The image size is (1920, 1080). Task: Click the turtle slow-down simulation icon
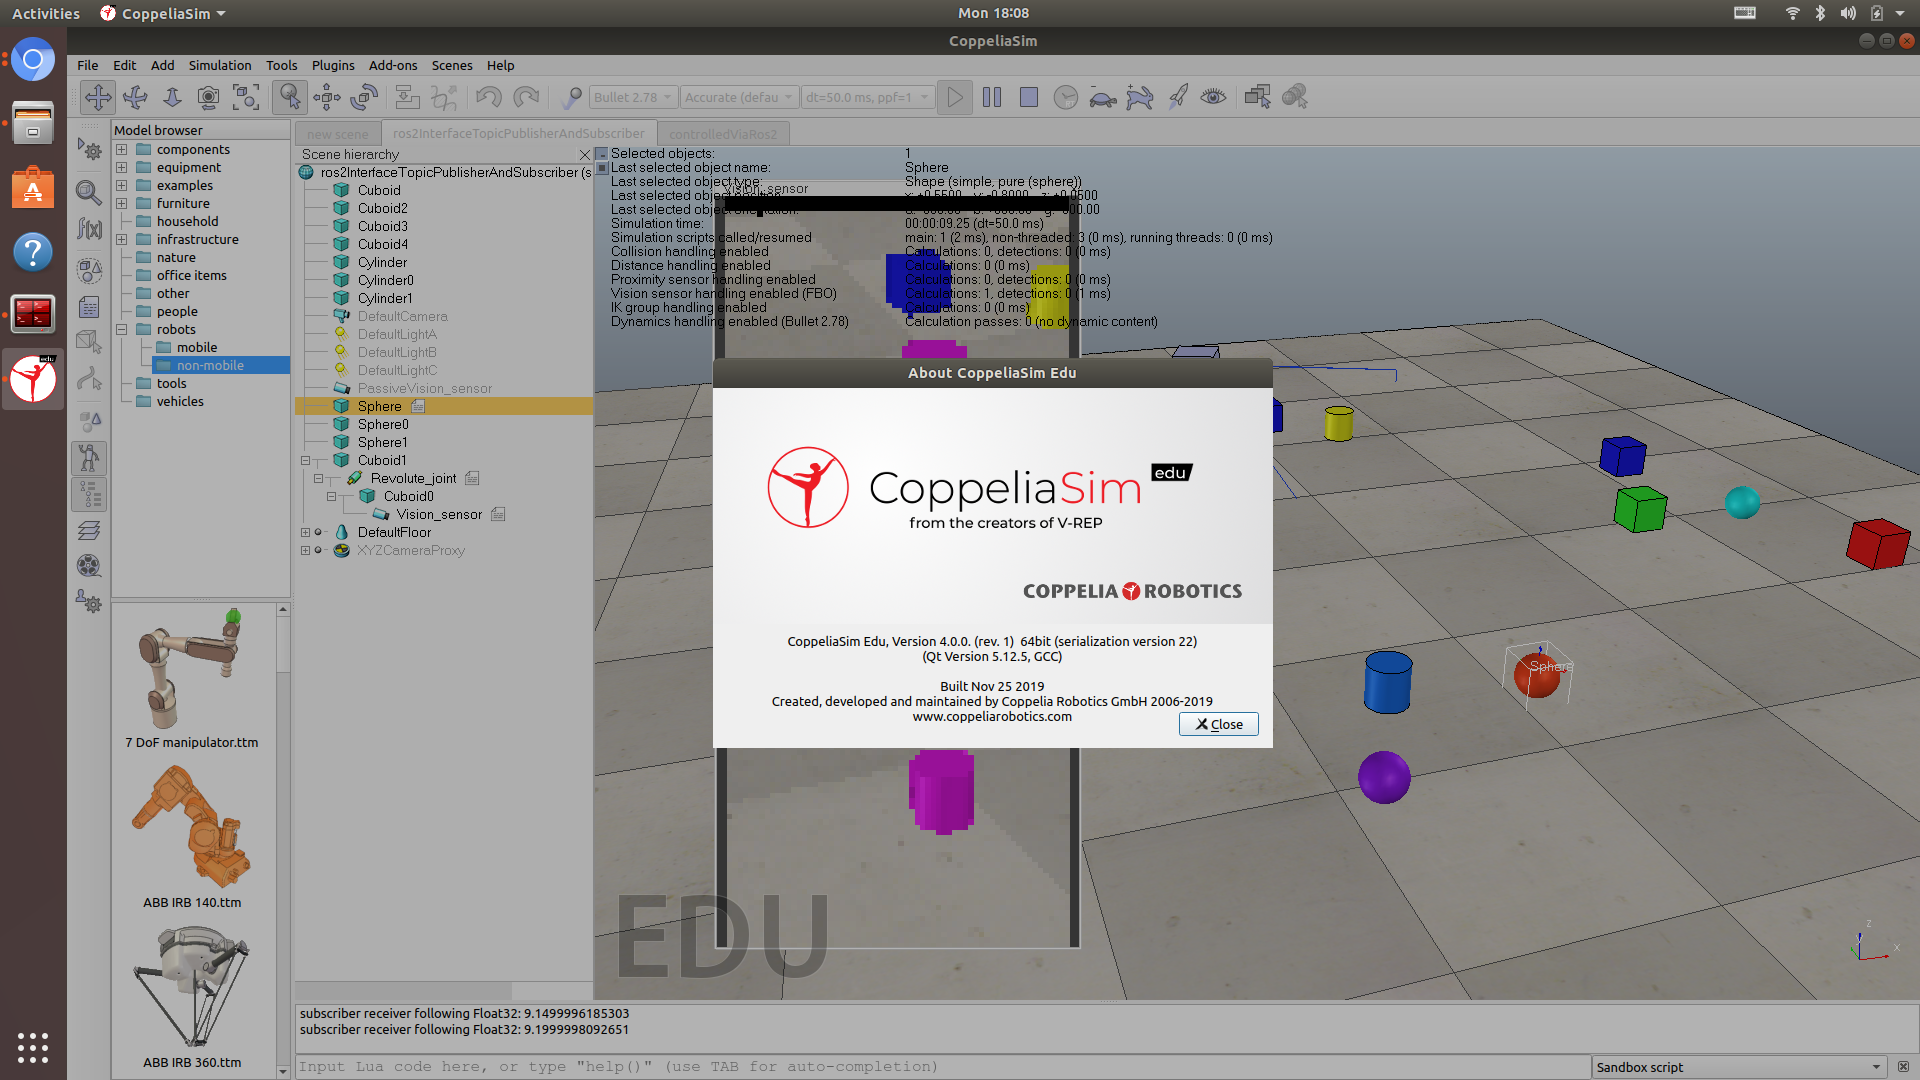tap(1102, 97)
